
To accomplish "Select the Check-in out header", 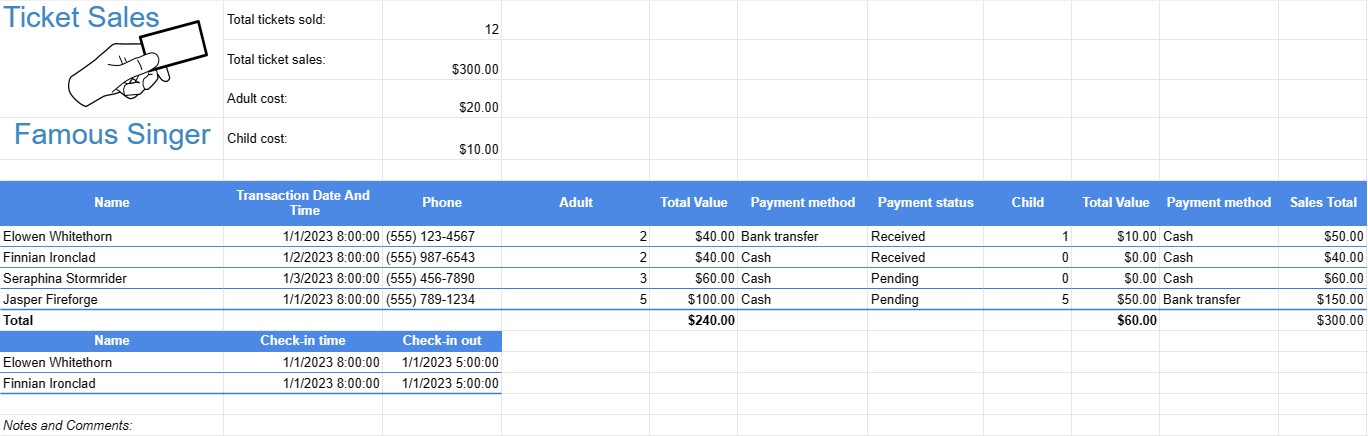I will point(441,341).
